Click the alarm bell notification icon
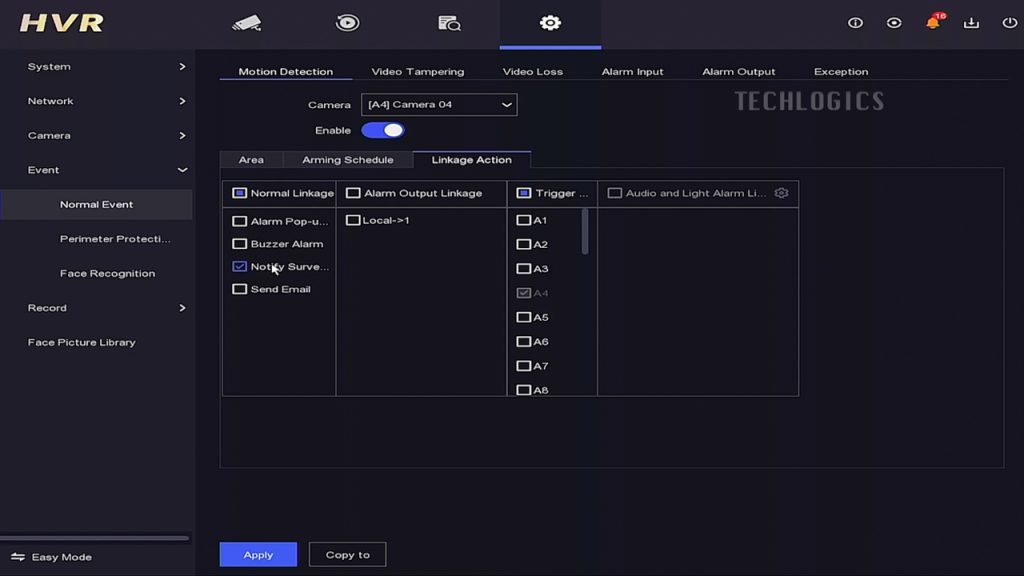 pyautogui.click(x=932, y=23)
